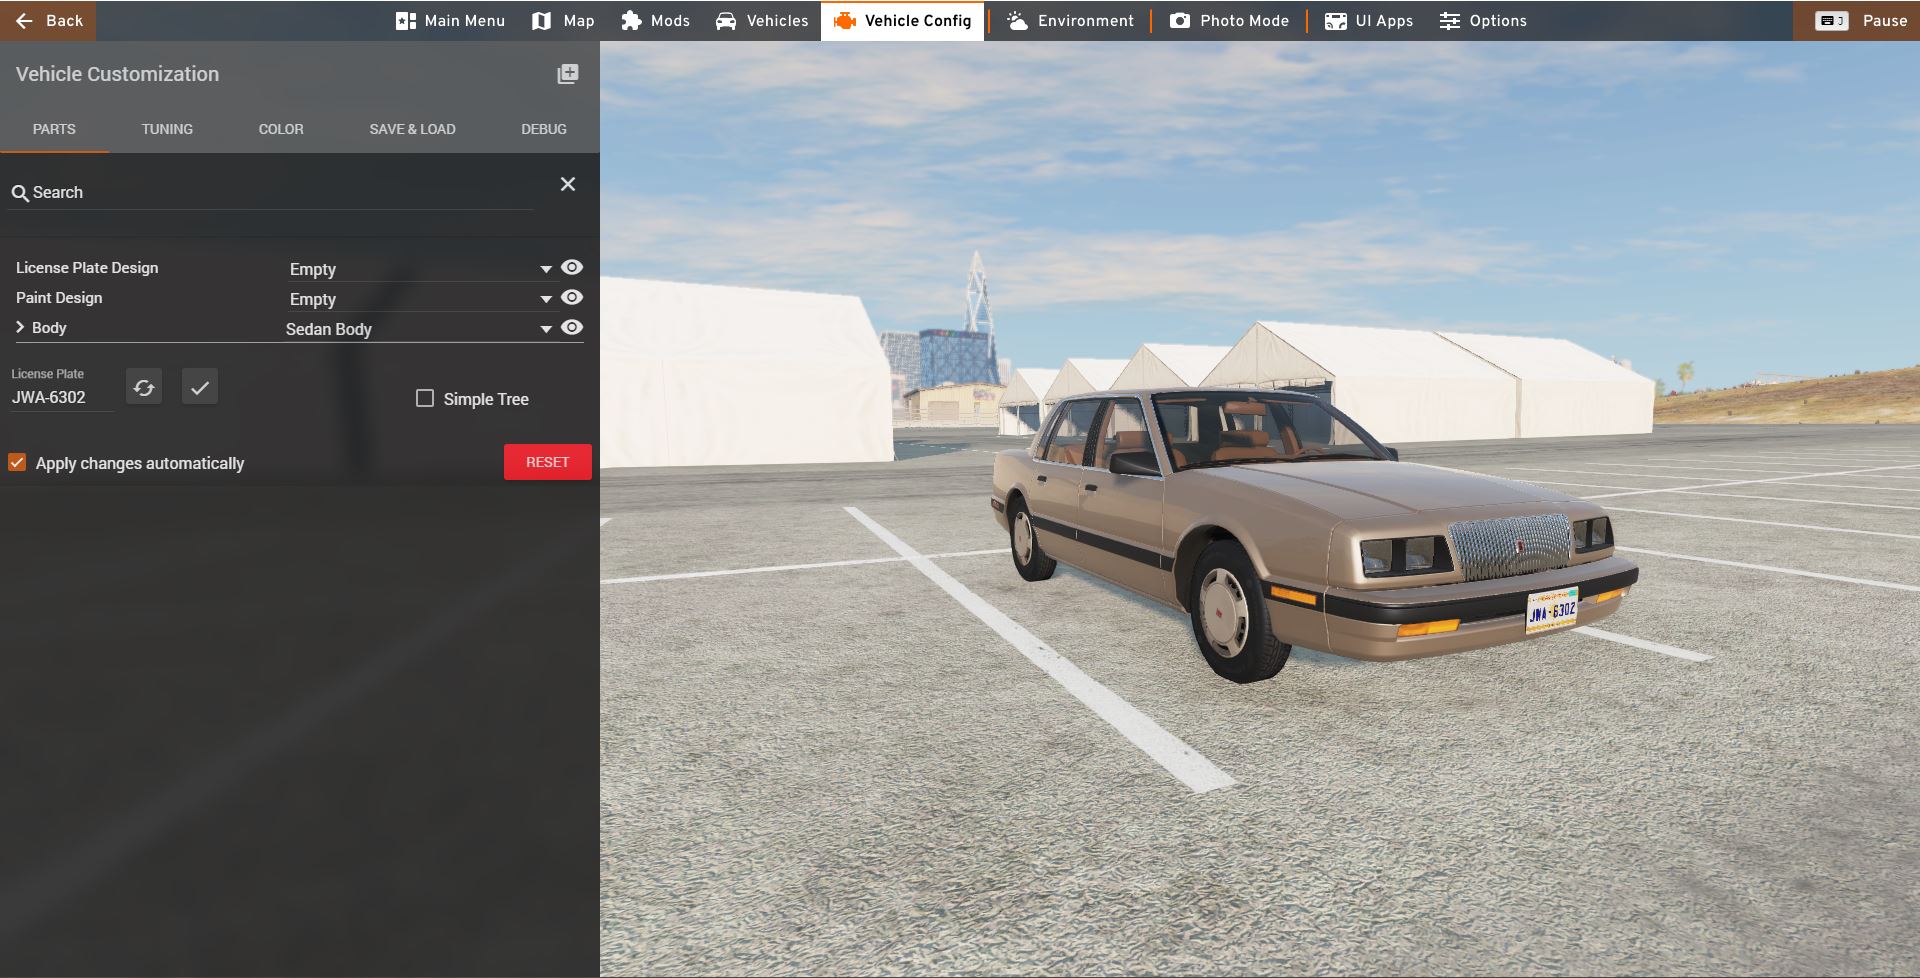Generate random license plate with refresh icon
Viewport: 1920px width, 978px height.
click(144, 387)
